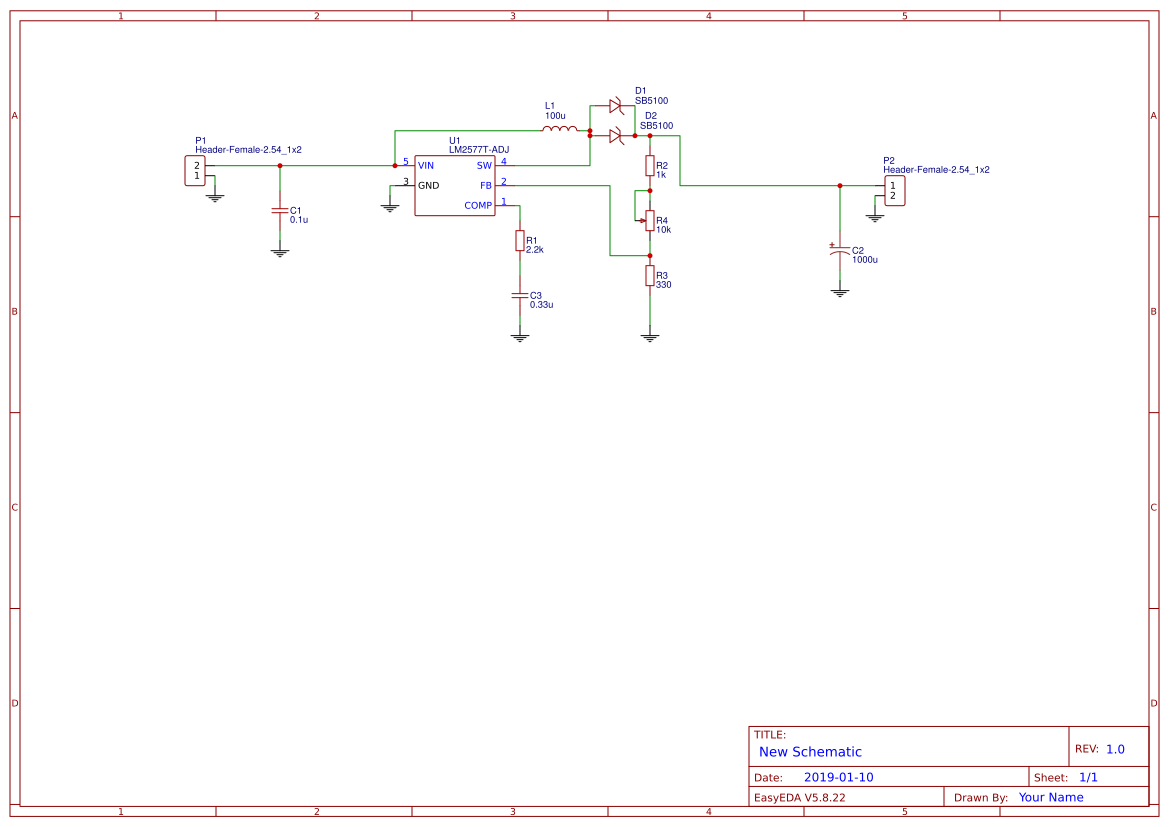Select the ground symbol below R3
The width and height of the screenshot is (1169, 827).
coord(650,337)
